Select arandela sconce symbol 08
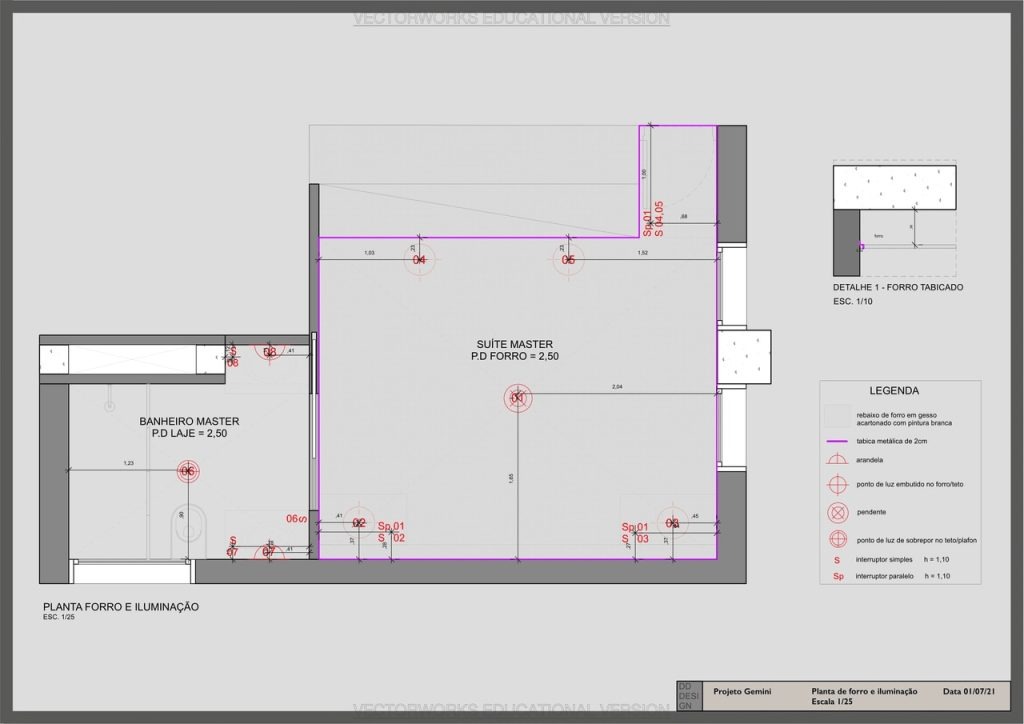The image size is (1024, 724). (x=270, y=352)
